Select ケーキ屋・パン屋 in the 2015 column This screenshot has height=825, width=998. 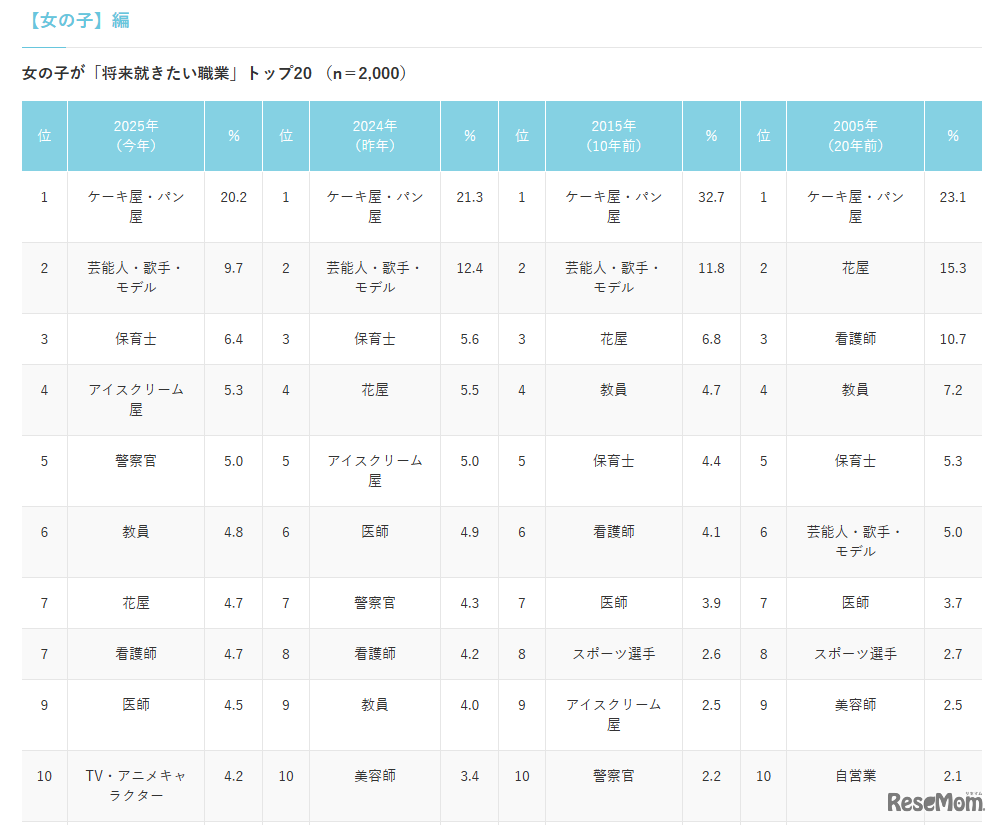tap(614, 207)
